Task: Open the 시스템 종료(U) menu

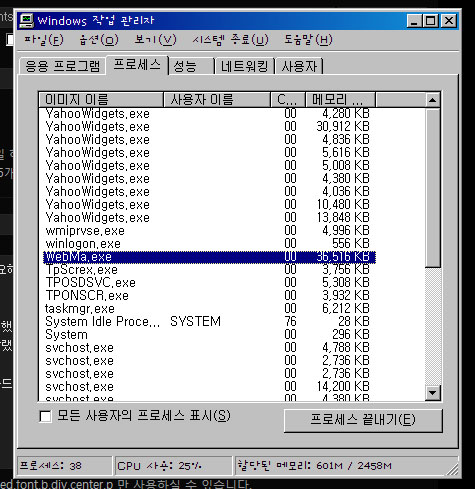Action: pyautogui.click(x=230, y=40)
